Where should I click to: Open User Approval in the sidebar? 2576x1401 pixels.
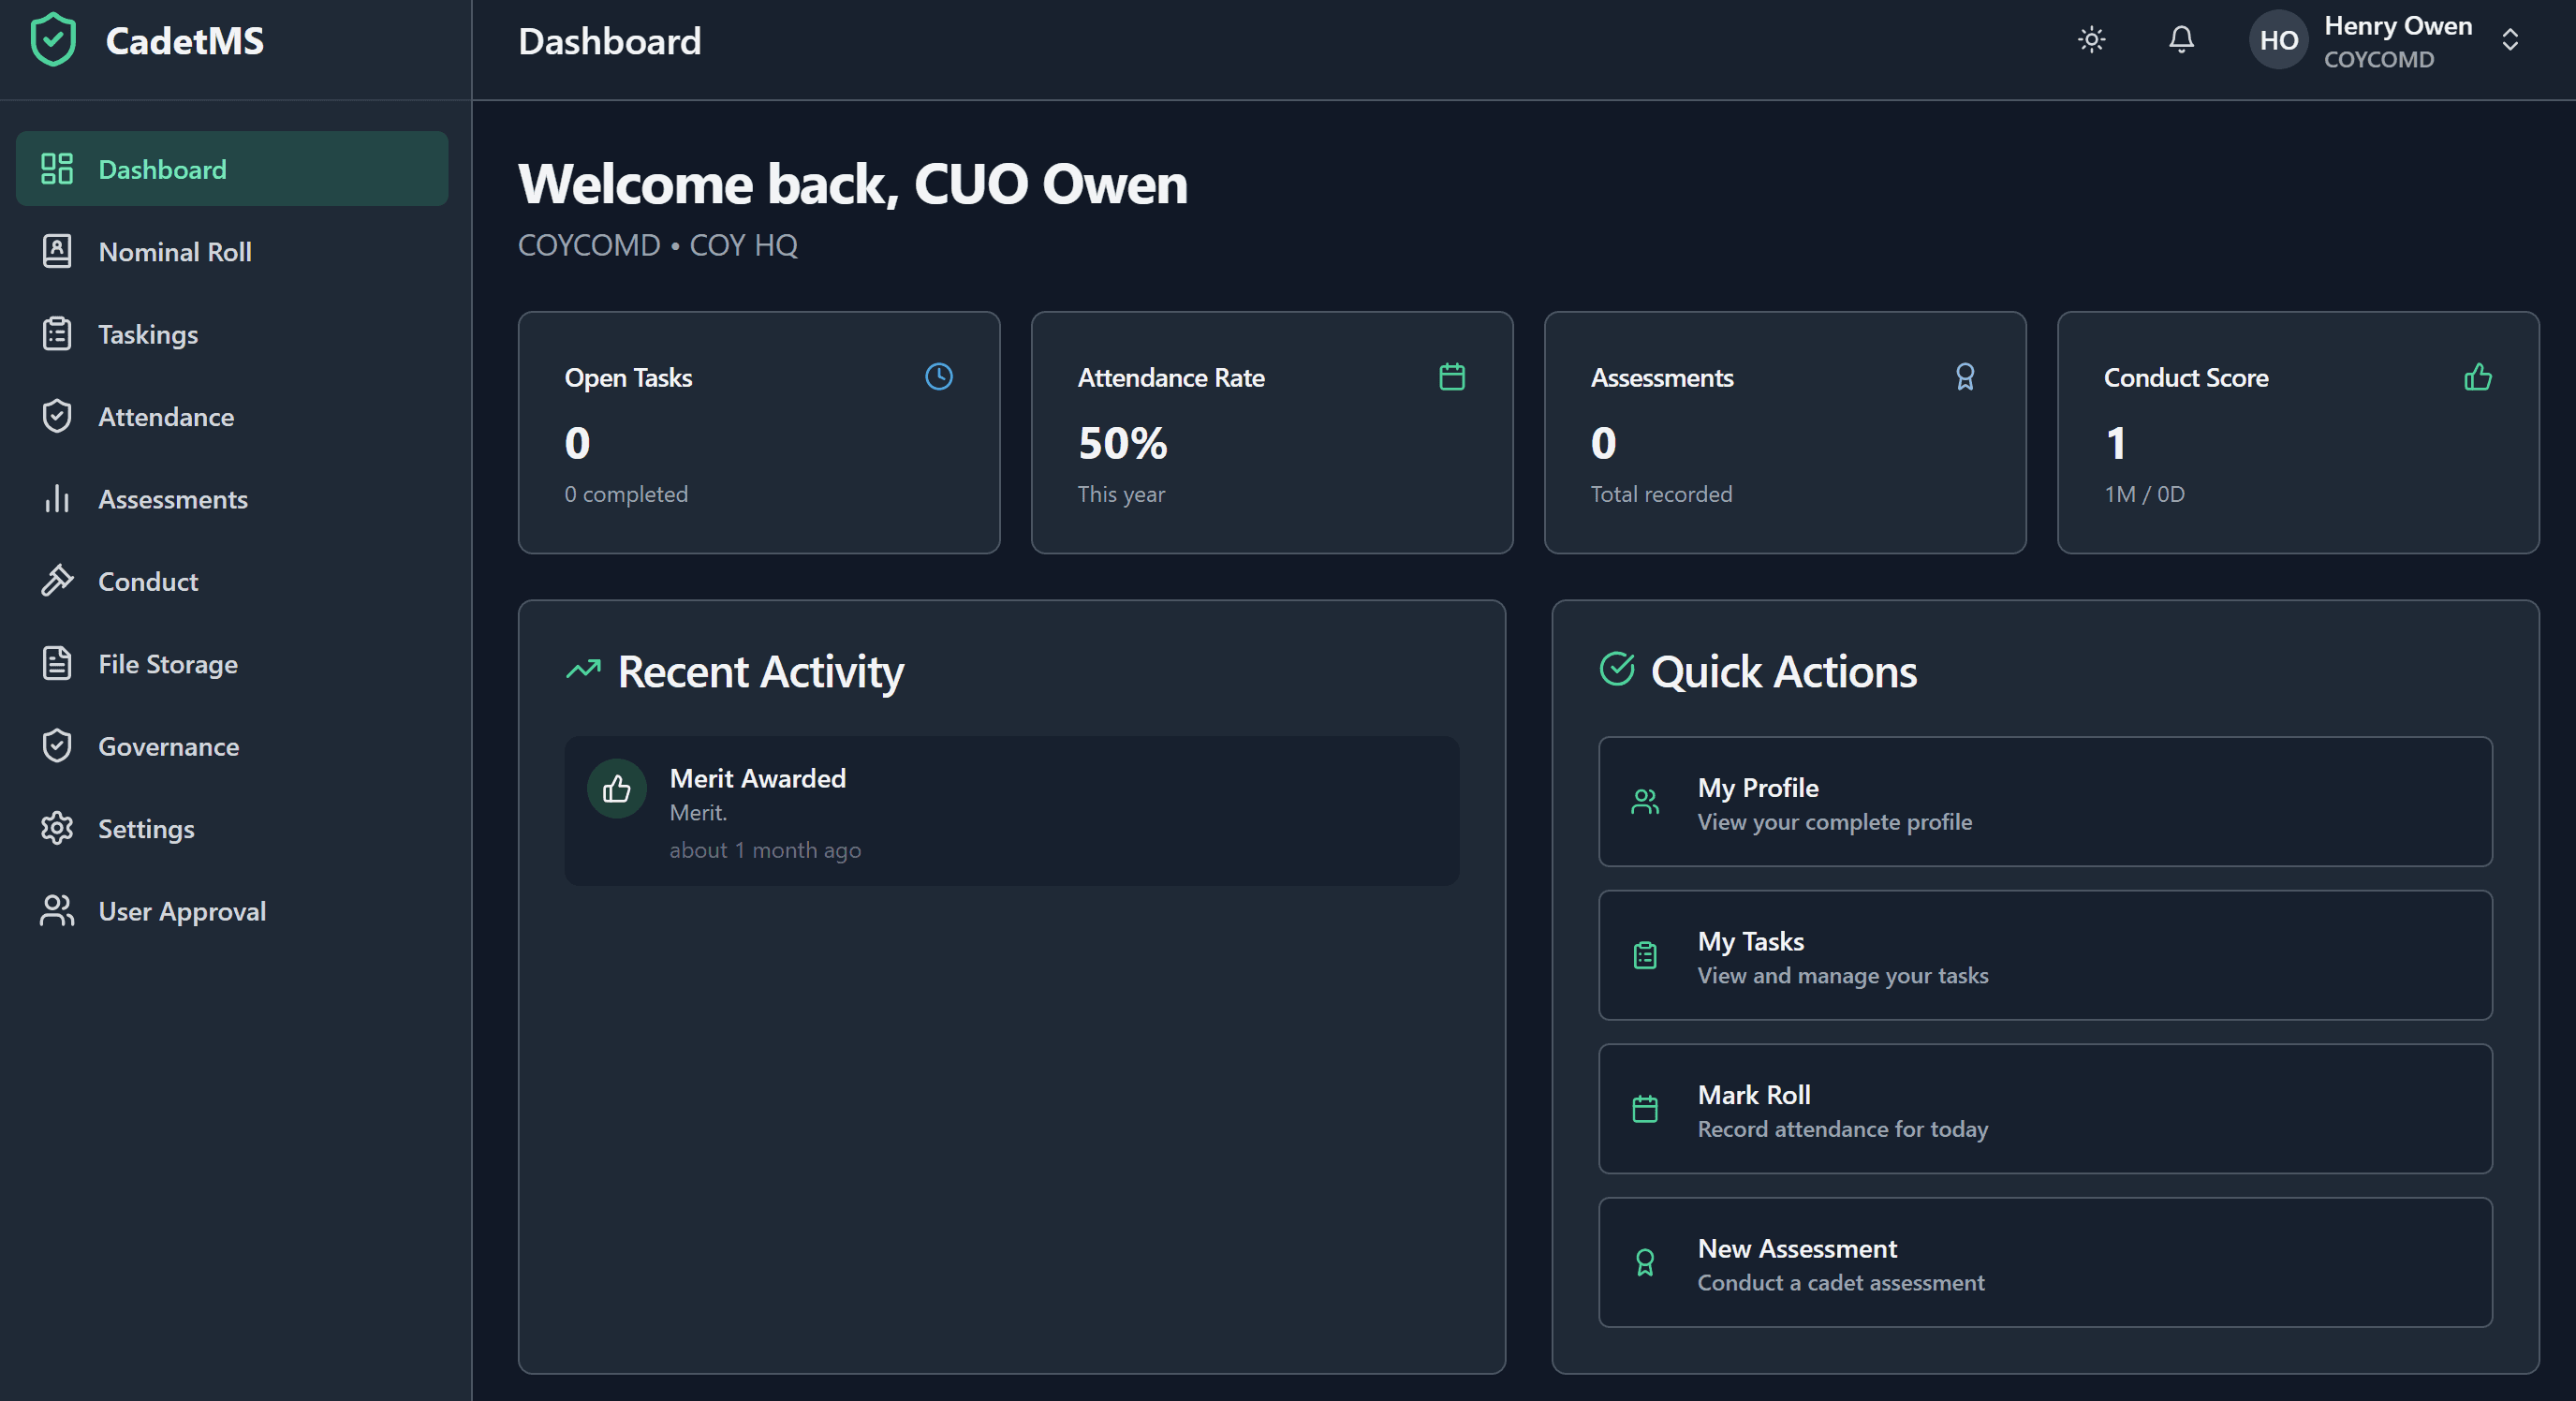pyautogui.click(x=181, y=911)
